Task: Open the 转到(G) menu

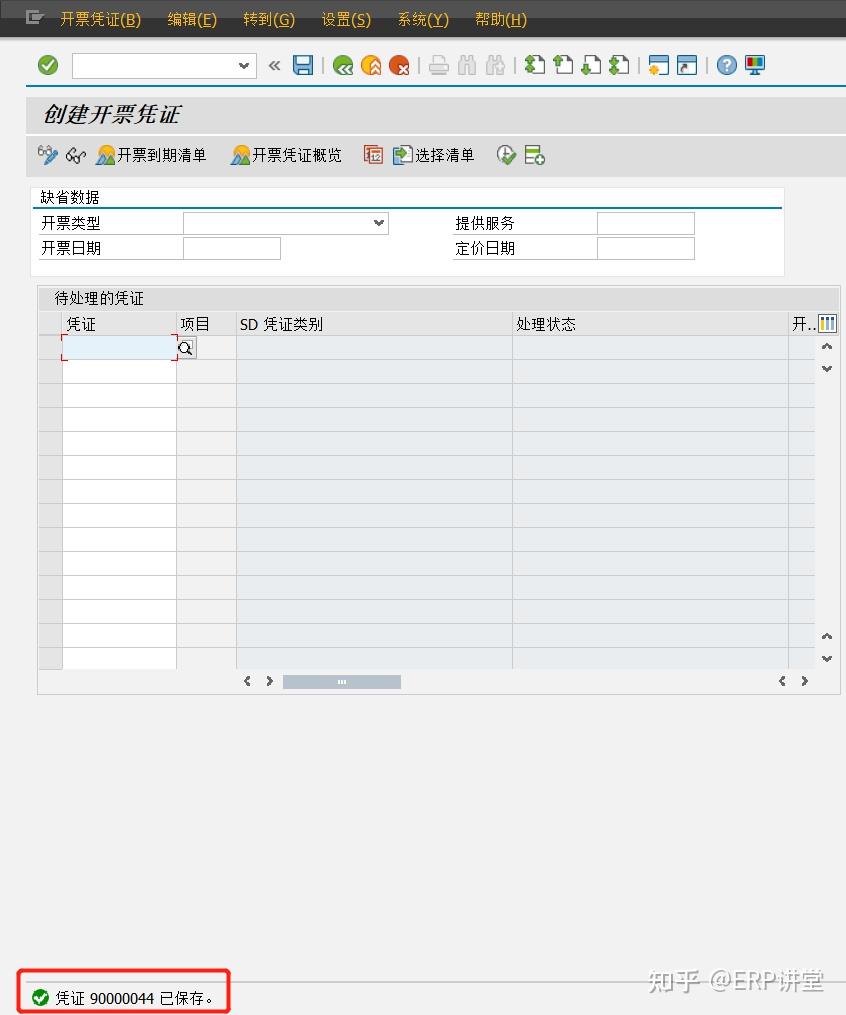Action: pos(268,19)
